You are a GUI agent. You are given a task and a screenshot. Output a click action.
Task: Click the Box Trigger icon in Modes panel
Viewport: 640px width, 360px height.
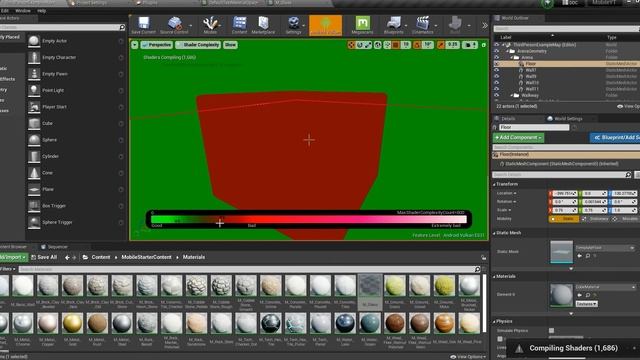coord(34,206)
